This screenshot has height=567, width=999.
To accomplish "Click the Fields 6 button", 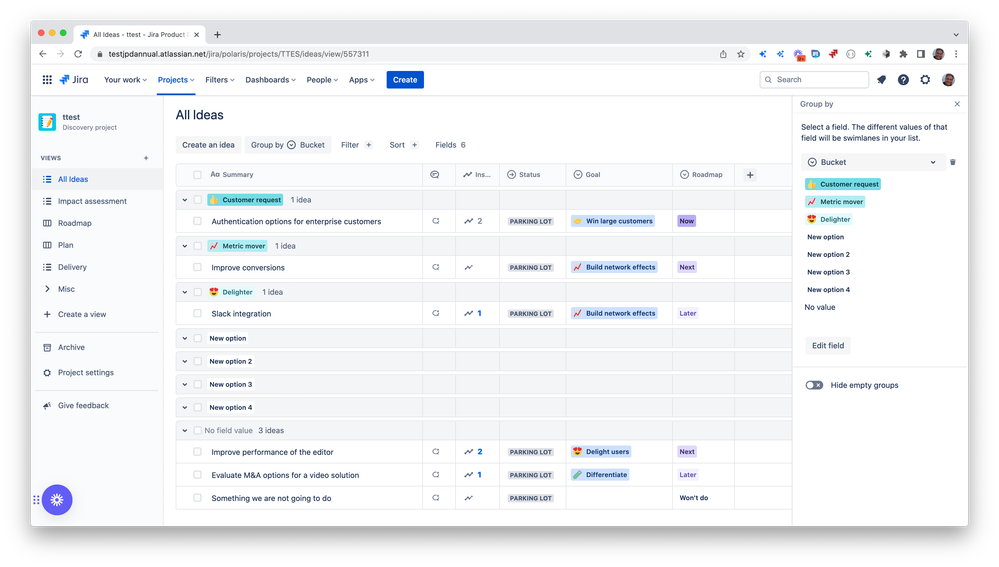I will pos(450,145).
